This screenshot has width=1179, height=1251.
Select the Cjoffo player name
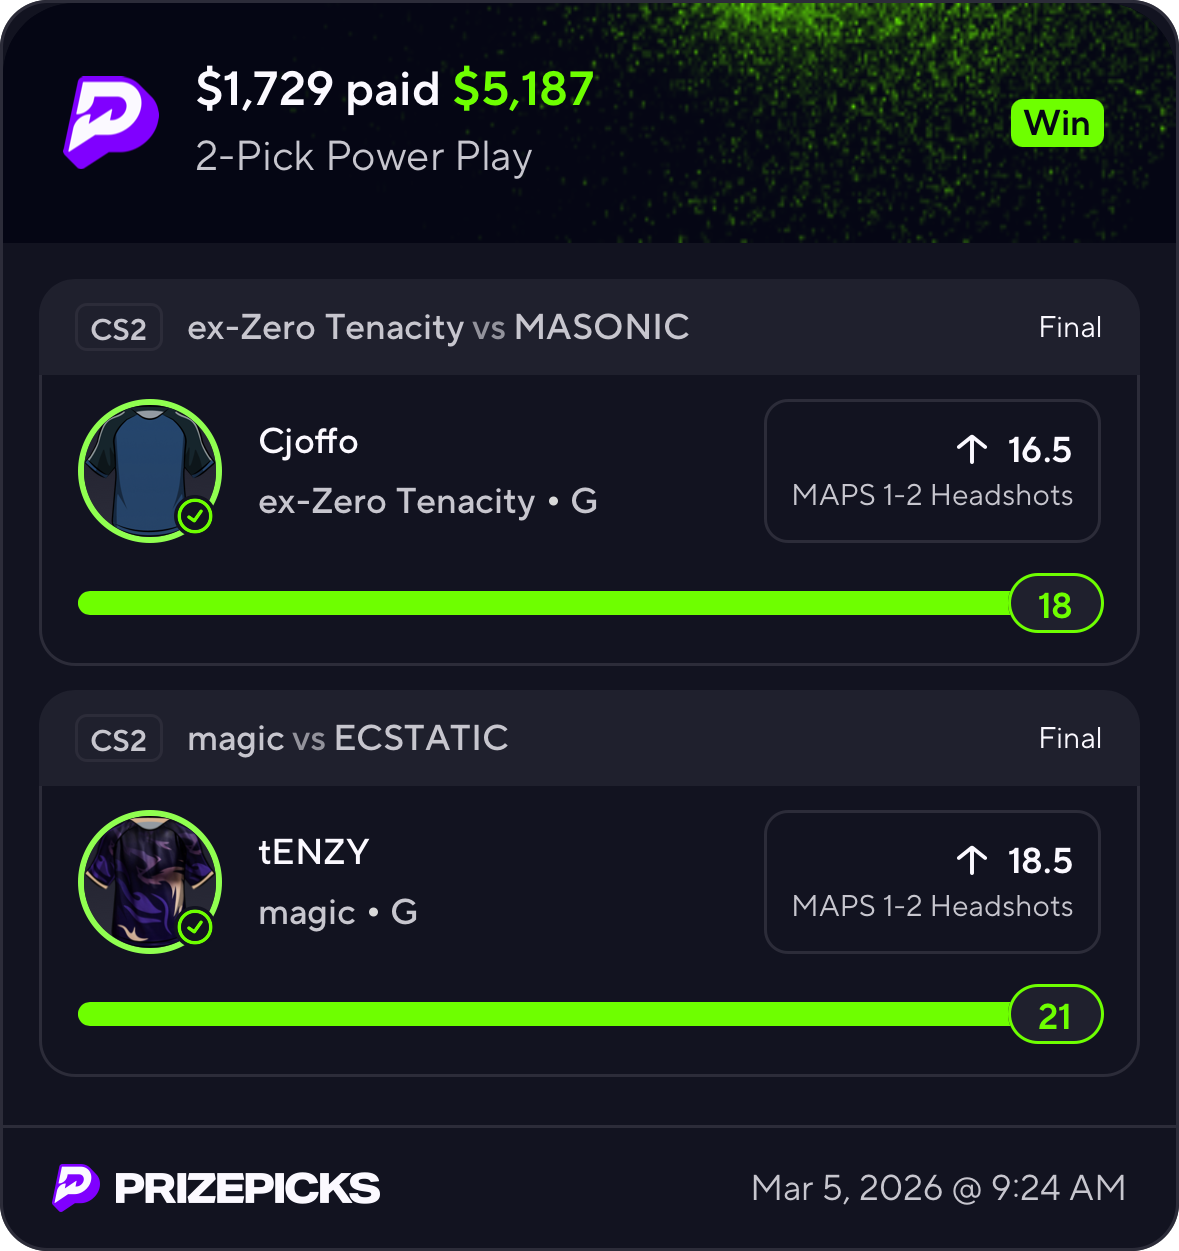(x=308, y=441)
